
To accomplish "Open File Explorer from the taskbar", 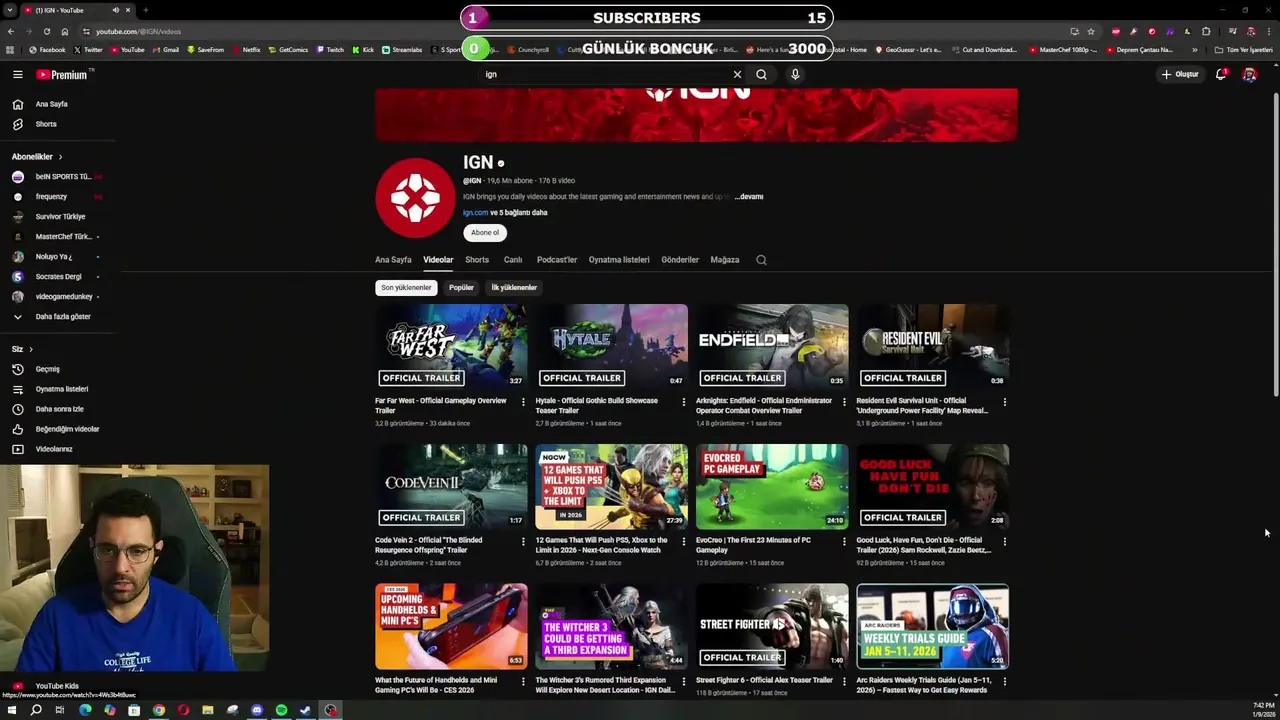I will (208, 710).
